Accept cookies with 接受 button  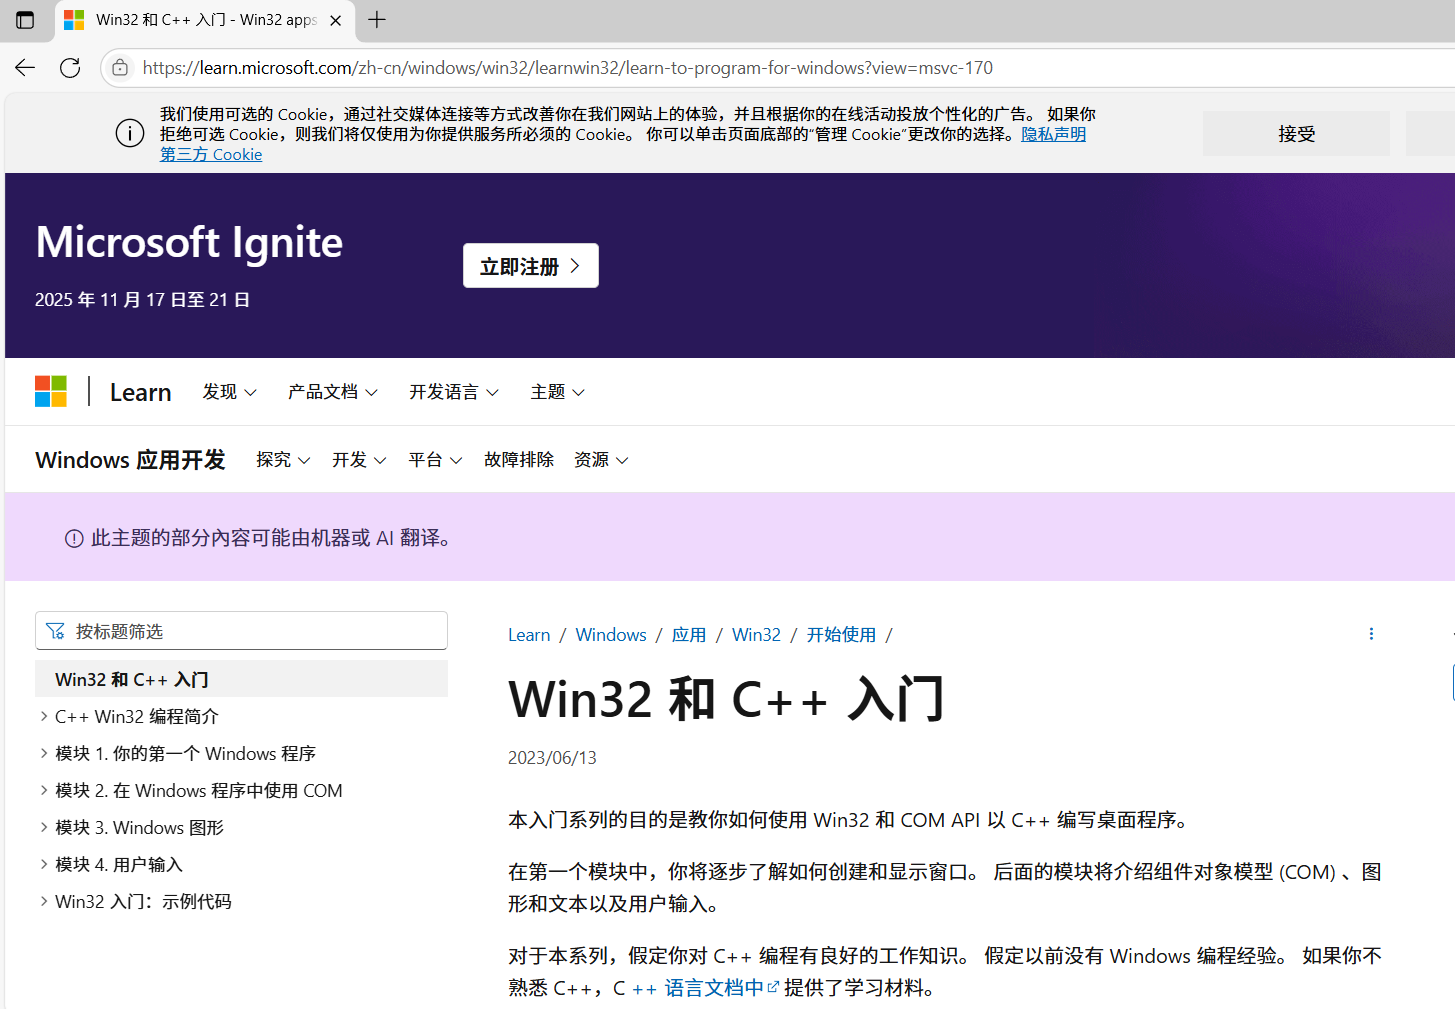[1296, 134]
